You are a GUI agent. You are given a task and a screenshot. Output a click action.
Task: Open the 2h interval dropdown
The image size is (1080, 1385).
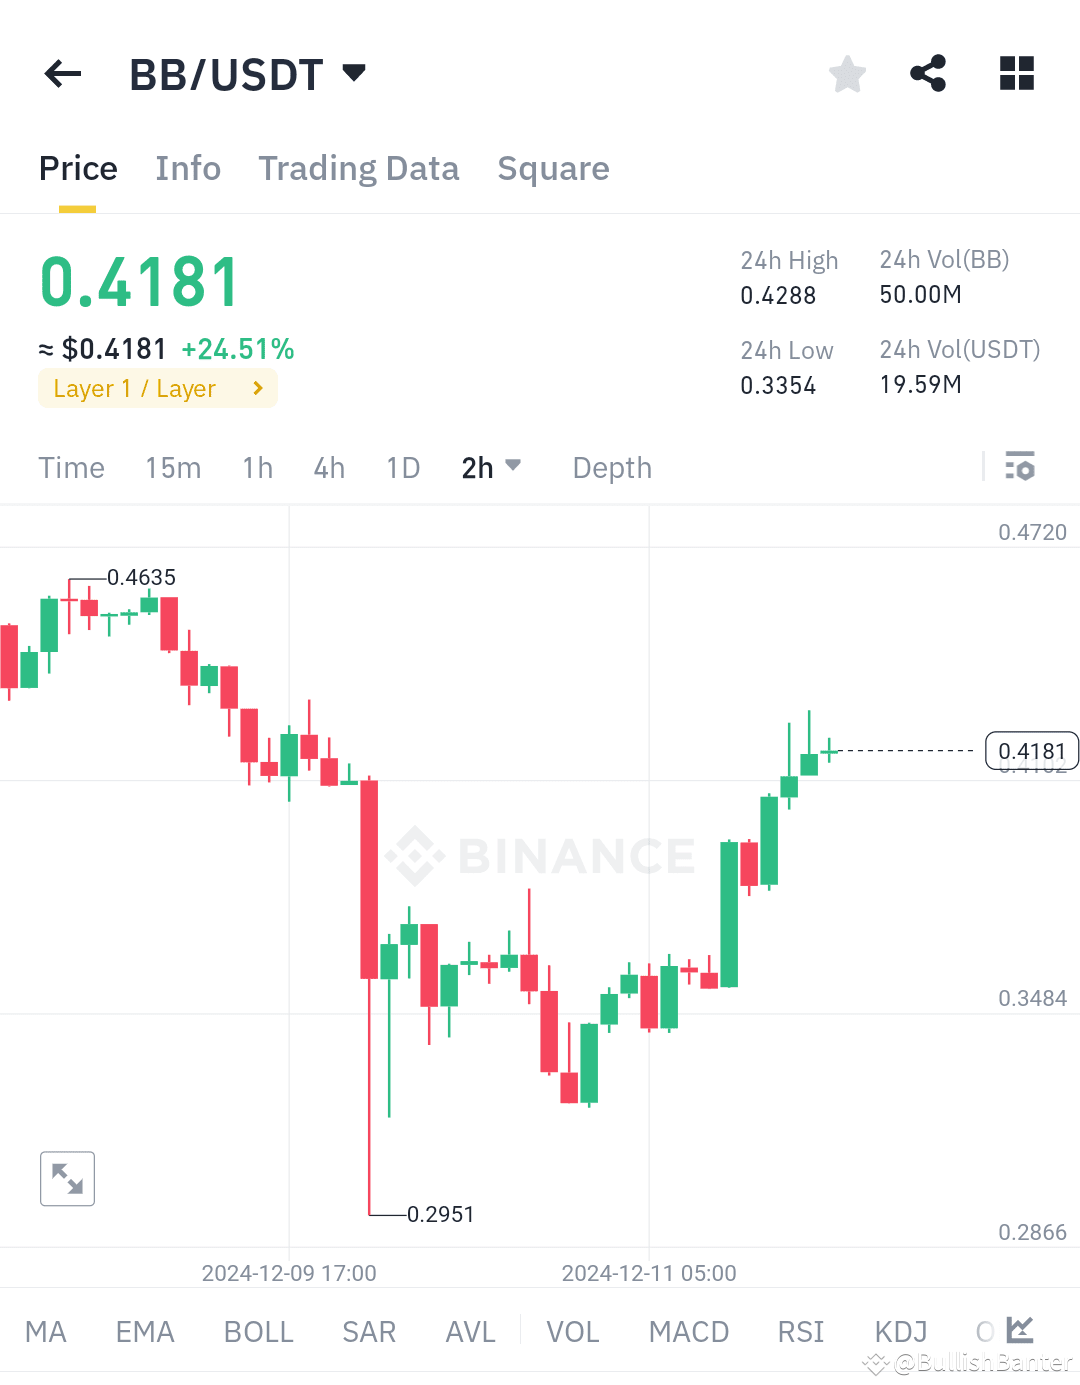491,467
